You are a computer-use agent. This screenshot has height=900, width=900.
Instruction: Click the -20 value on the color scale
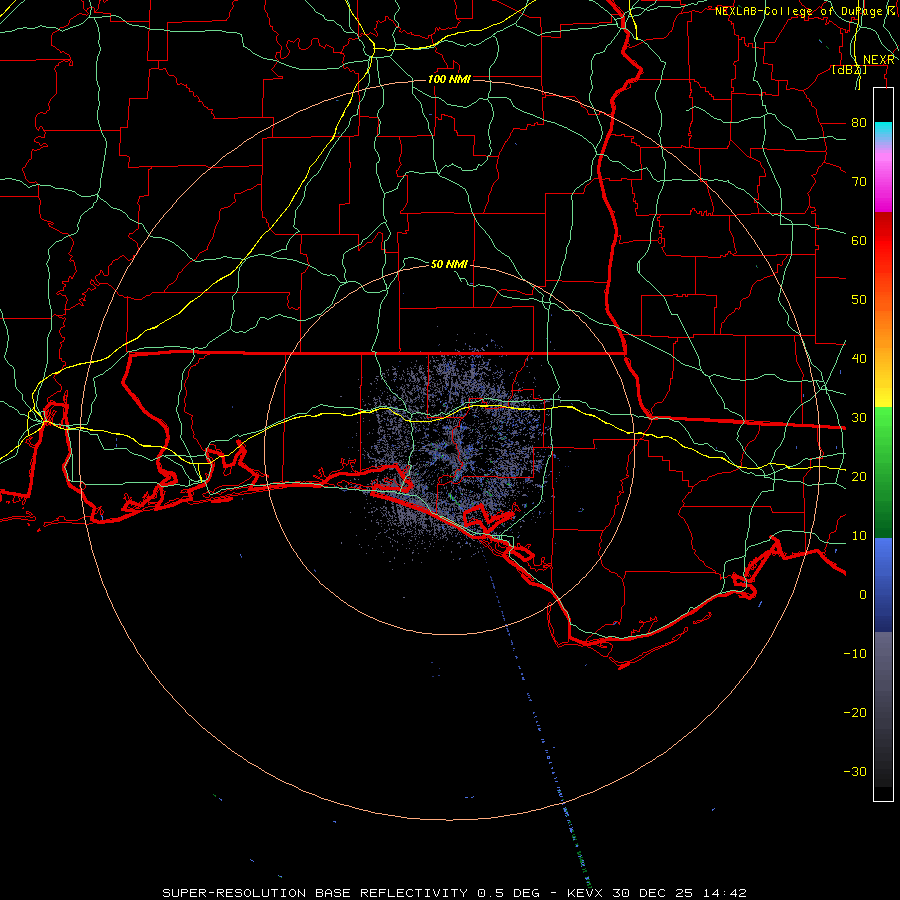tap(855, 712)
